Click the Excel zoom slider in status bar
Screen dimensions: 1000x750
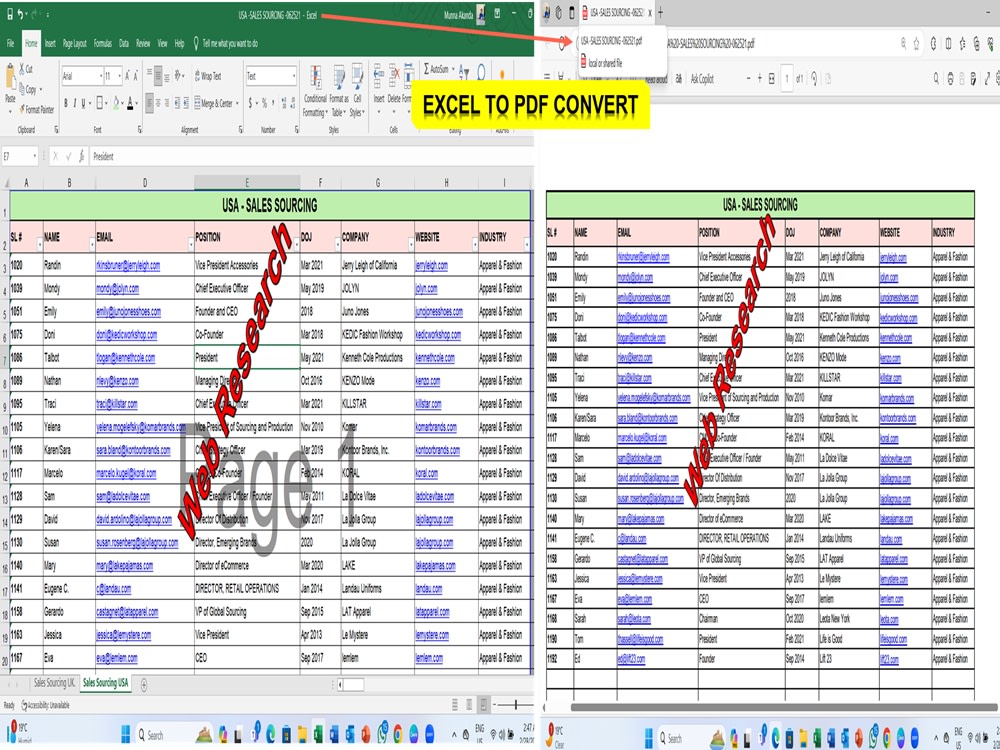515,705
